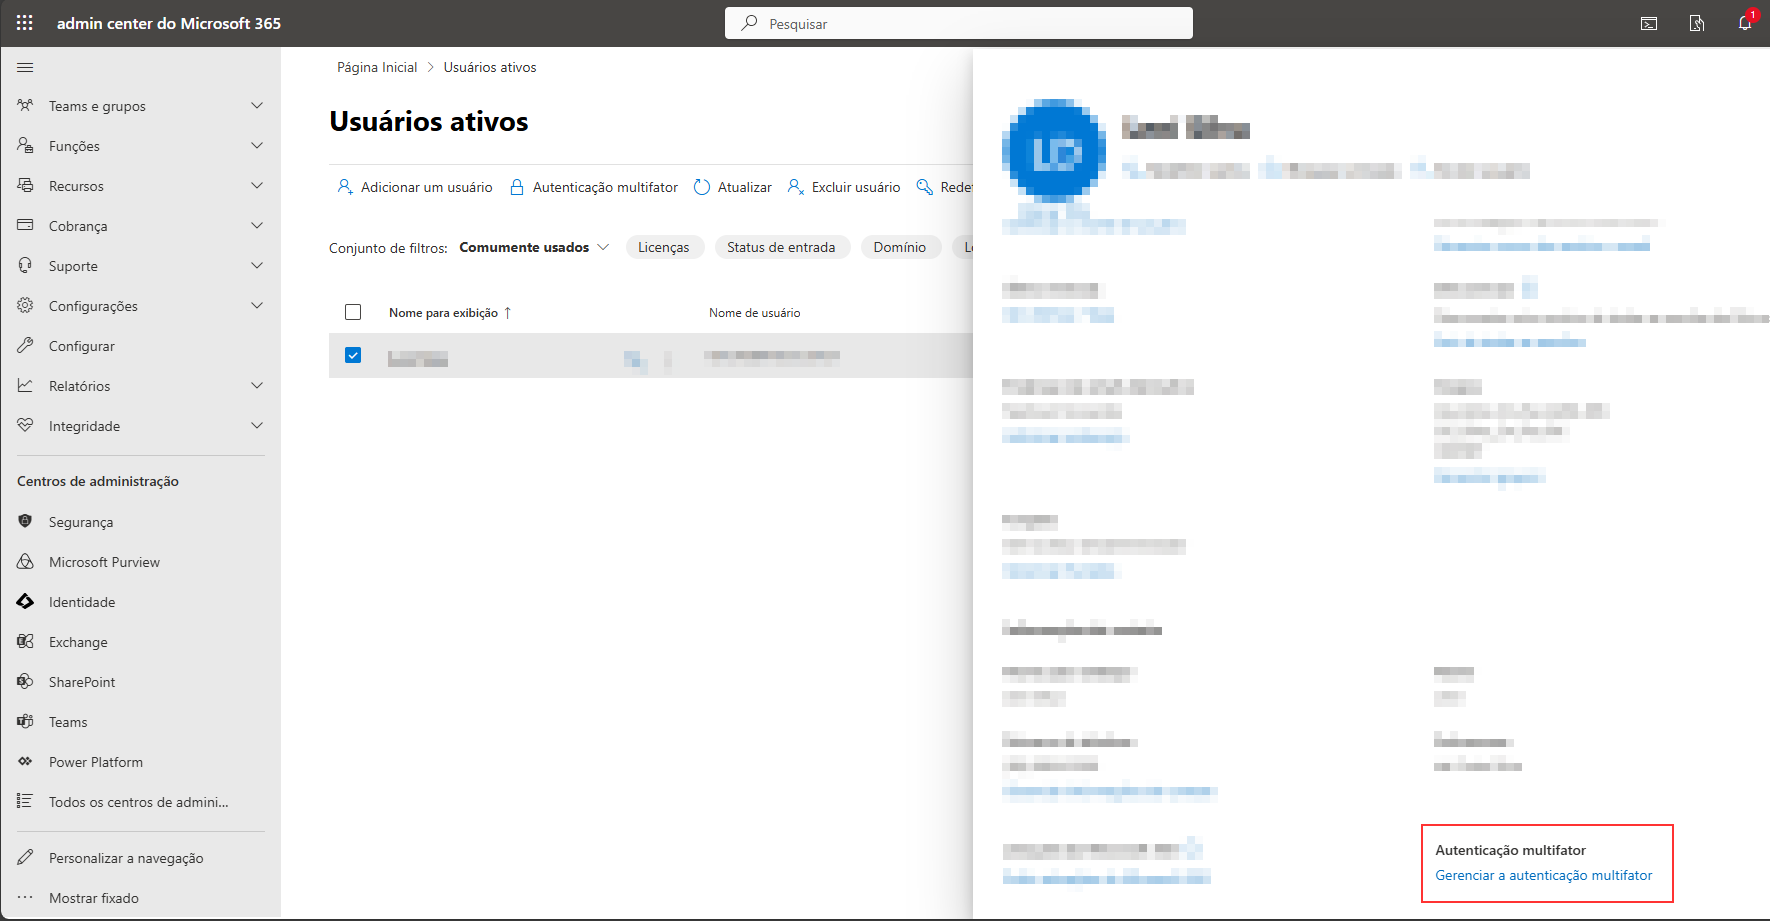Viewport: 1770px width, 921px height.
Task: Open Cloud Shell icon in header
Action: coord(1649,23)
